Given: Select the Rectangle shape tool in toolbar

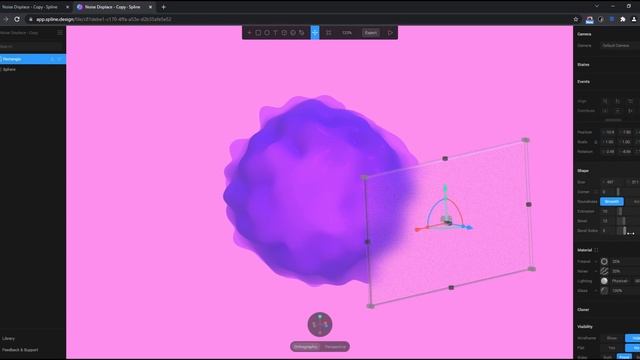Looking at the screenshot, I should (x=258, y=33).
